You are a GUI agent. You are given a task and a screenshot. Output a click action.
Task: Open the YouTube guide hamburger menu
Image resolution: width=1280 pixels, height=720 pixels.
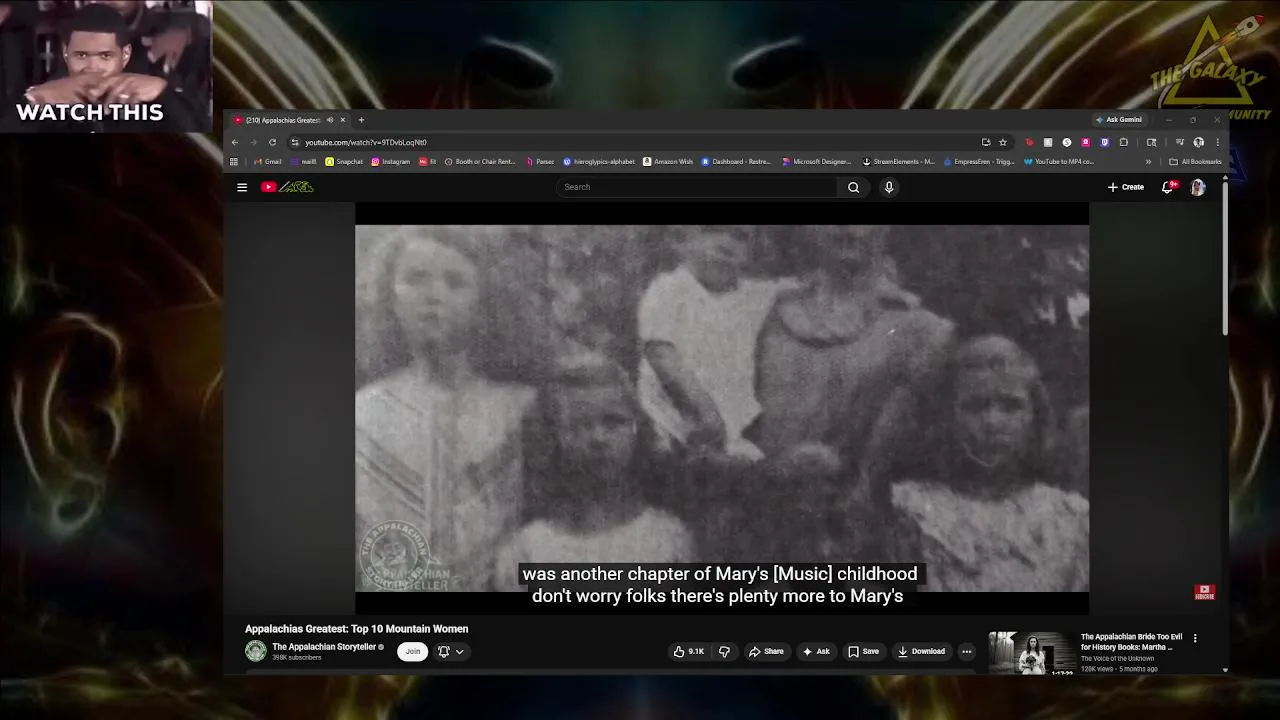click(242, 187)
